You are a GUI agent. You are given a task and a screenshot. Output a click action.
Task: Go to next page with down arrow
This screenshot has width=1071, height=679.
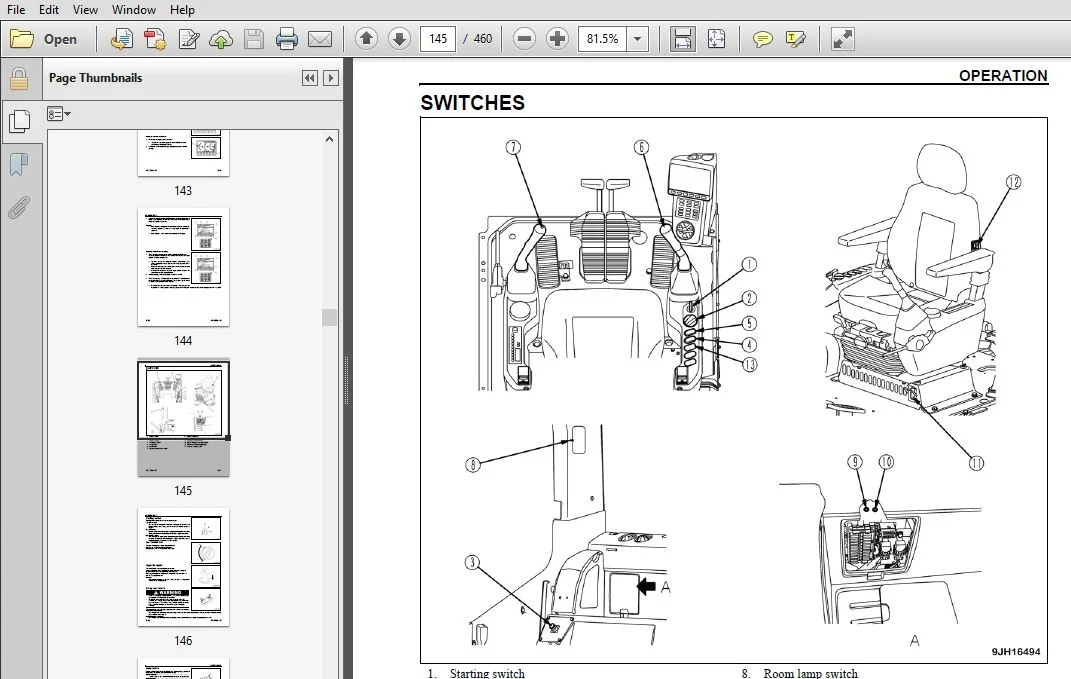pos(400,39)
